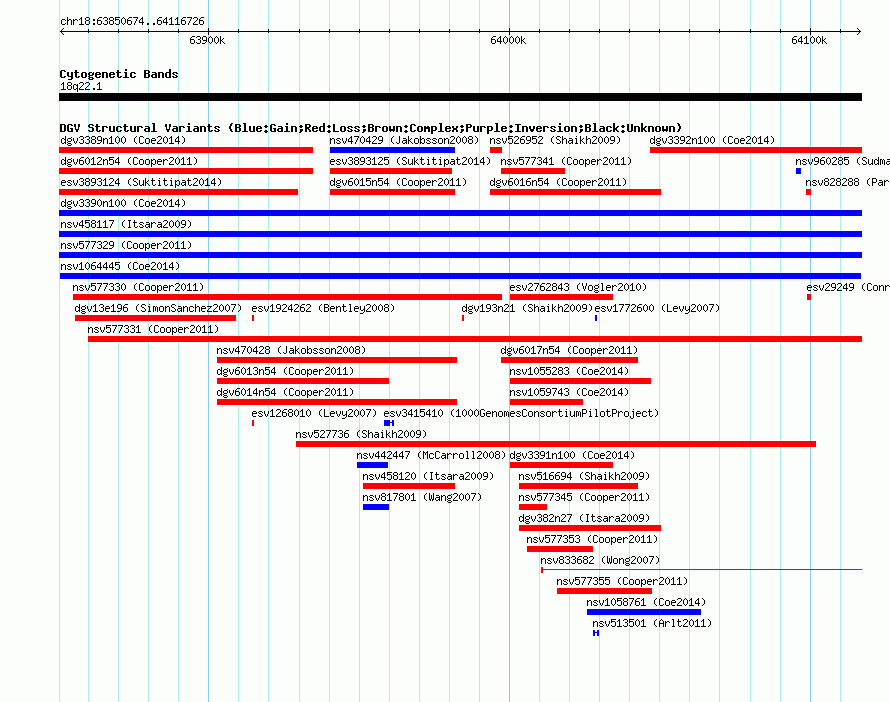Open esv3415410 1000Genomes pilot variant

coord(389,423)
